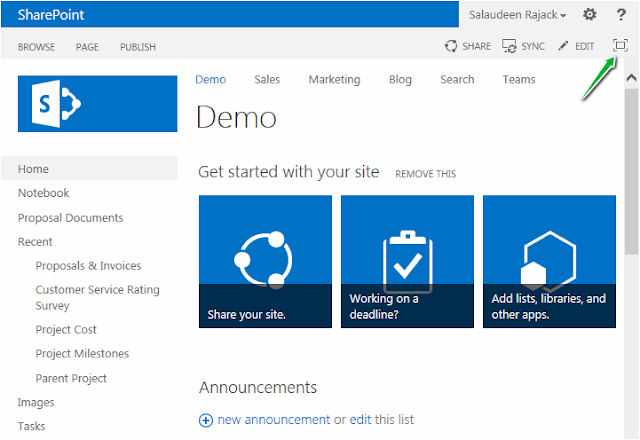
Task: Go to Sales in top navigation
Action: [267, 79]
